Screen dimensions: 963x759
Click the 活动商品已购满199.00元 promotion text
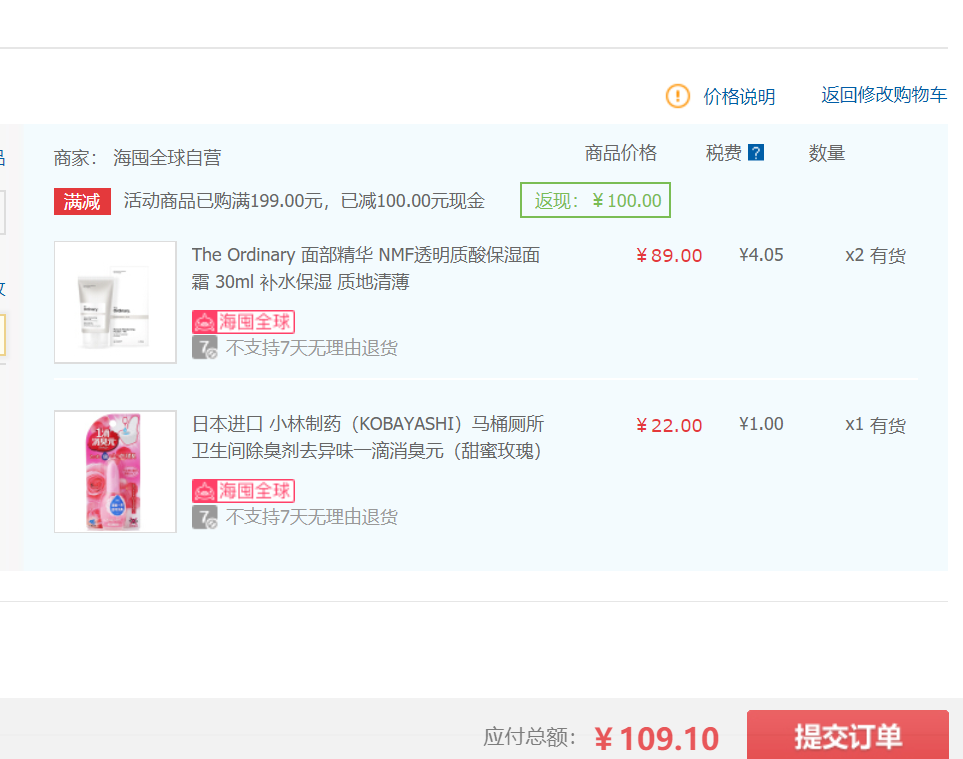coord(304,201)
